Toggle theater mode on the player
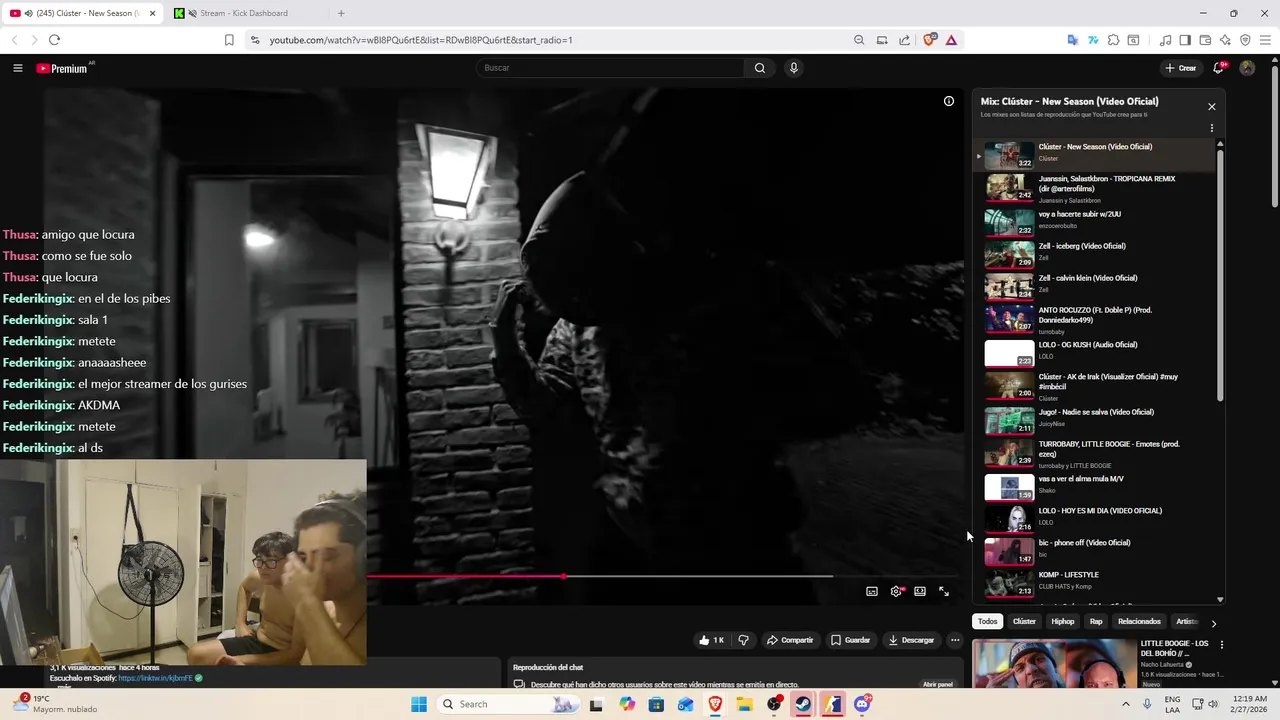Screen dimensions: 1280x720 pyautogui.click(x=920, y=591)
